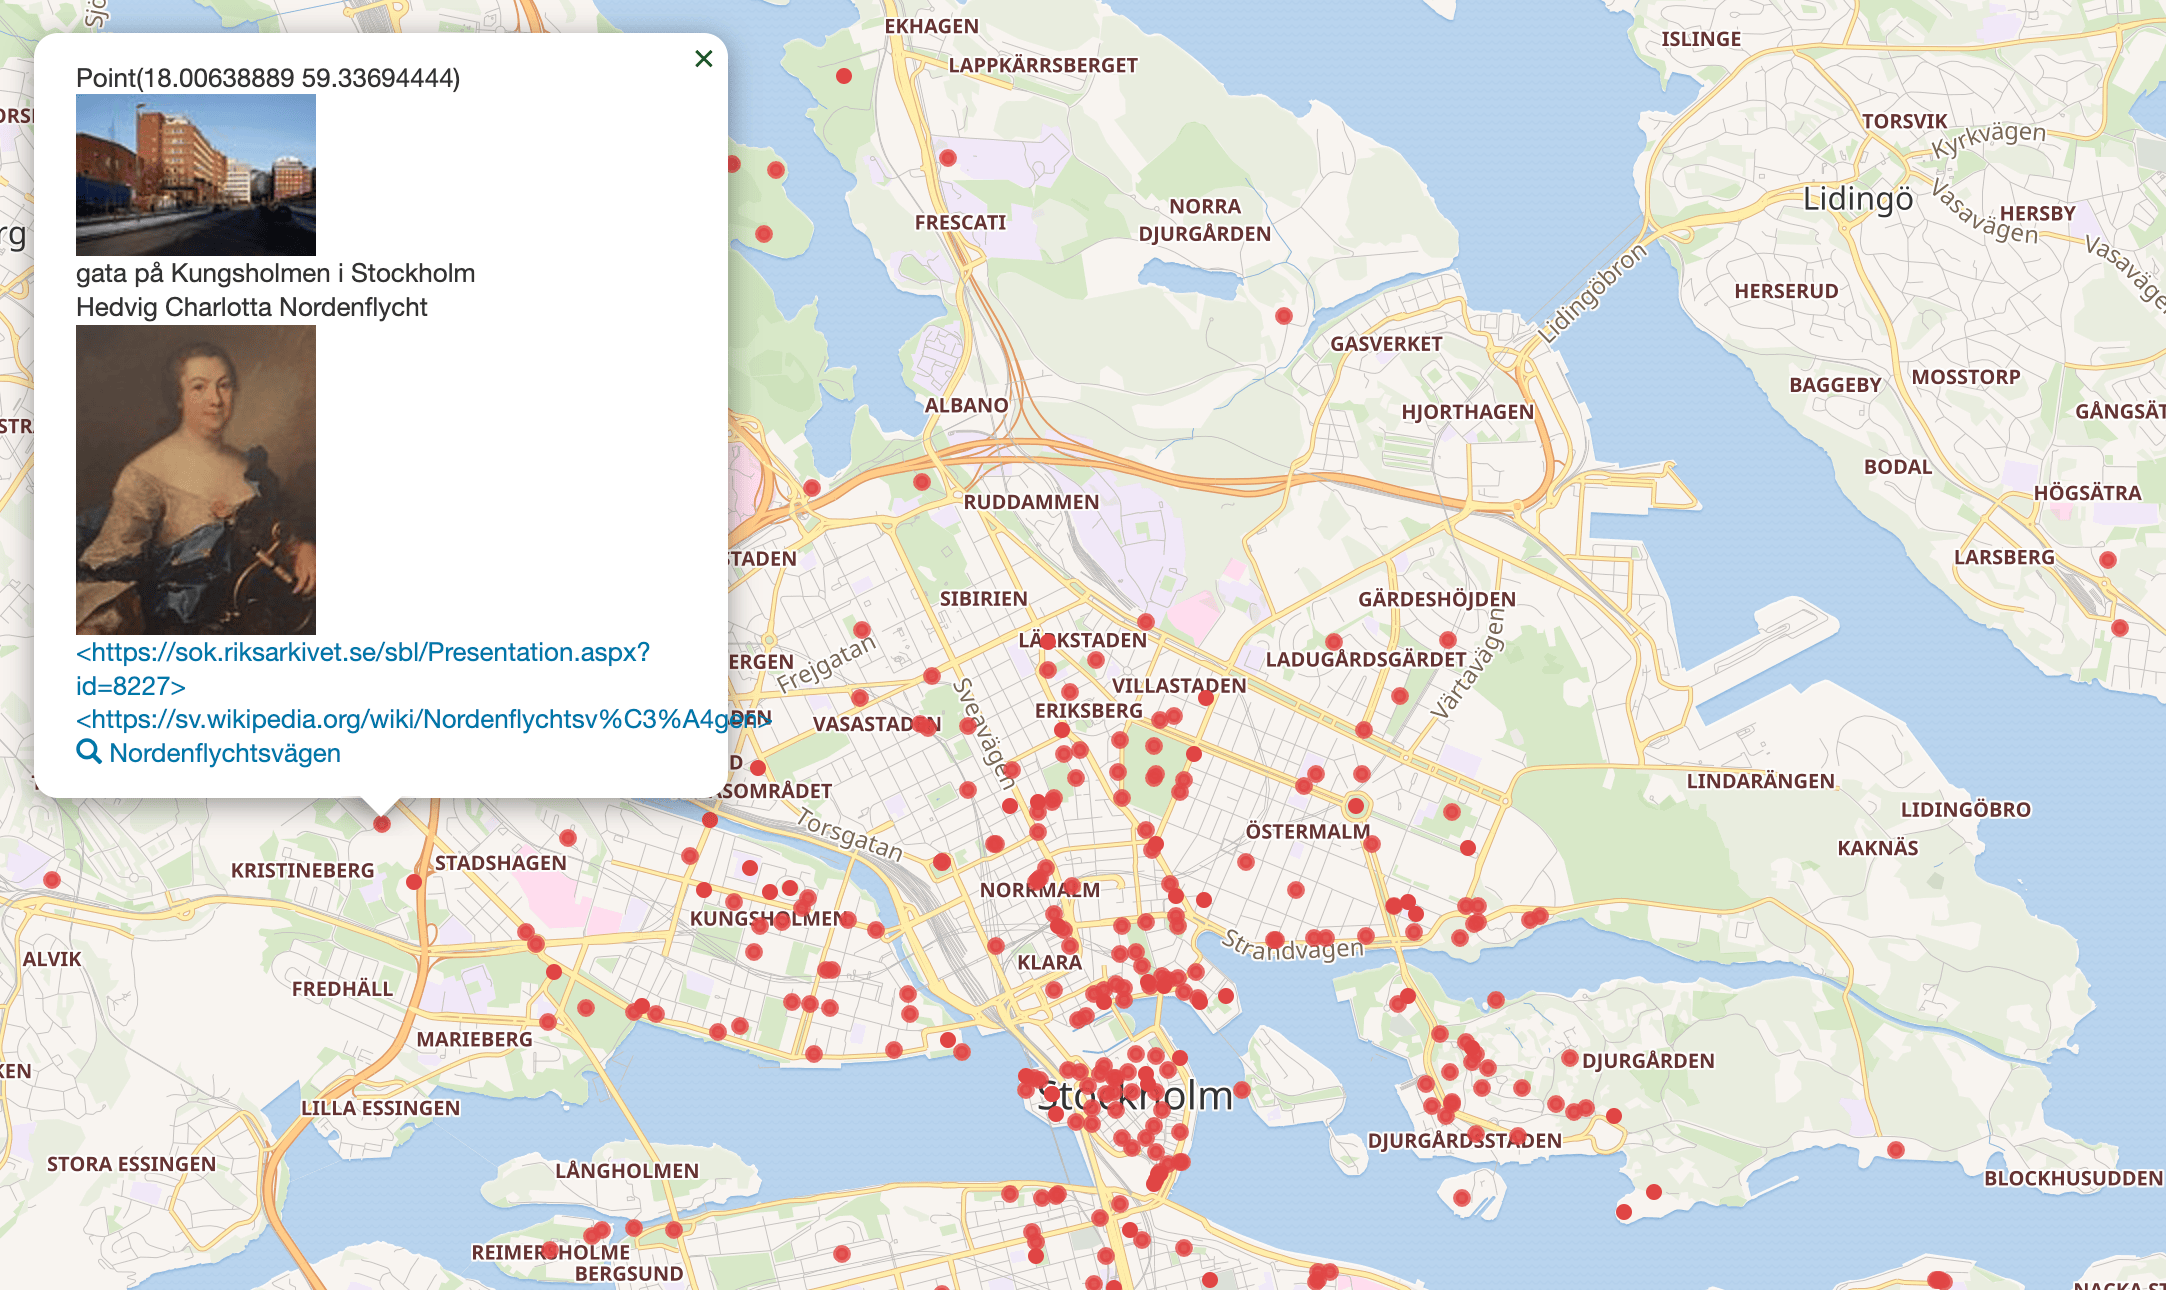
Task: Click the red marker left of Djurgården label
Action: tap(1570, 1058)
